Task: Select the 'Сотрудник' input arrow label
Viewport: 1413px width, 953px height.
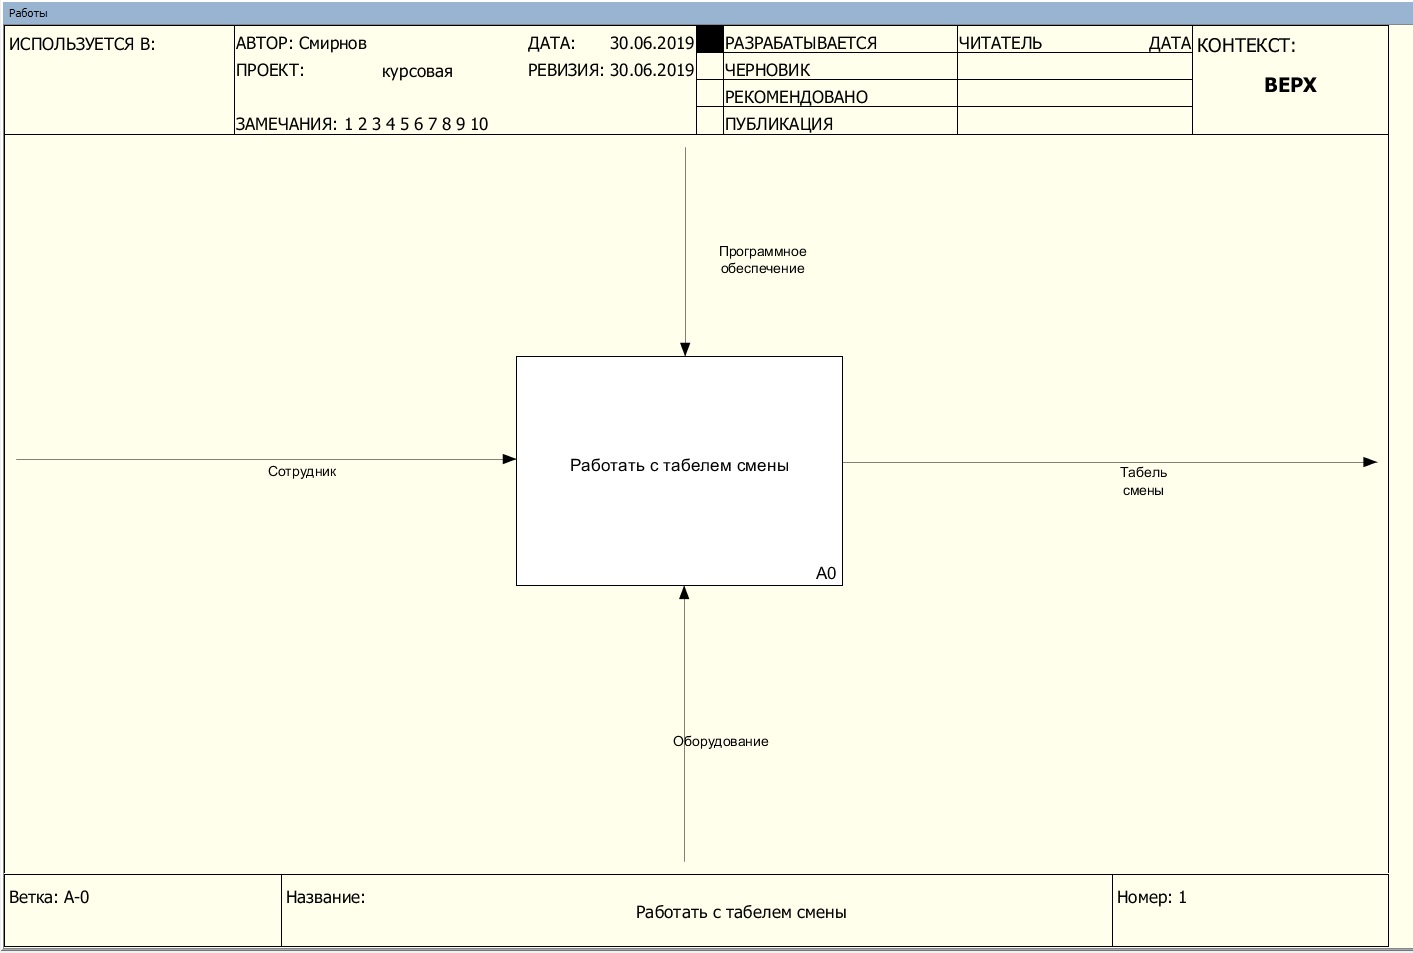Action: (302, 472)
